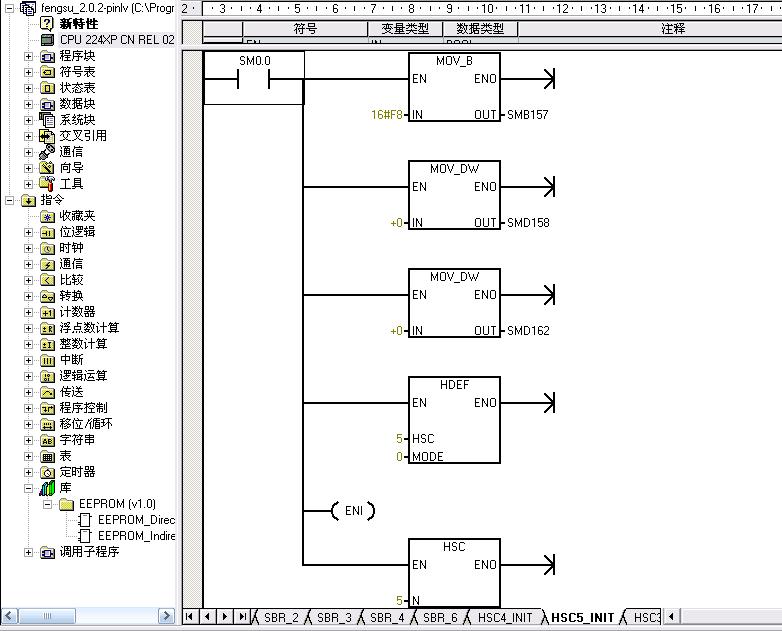Click the 状态表 status chart icon
The height and width of the screenshot is (631, 782).
pos(47,88)
